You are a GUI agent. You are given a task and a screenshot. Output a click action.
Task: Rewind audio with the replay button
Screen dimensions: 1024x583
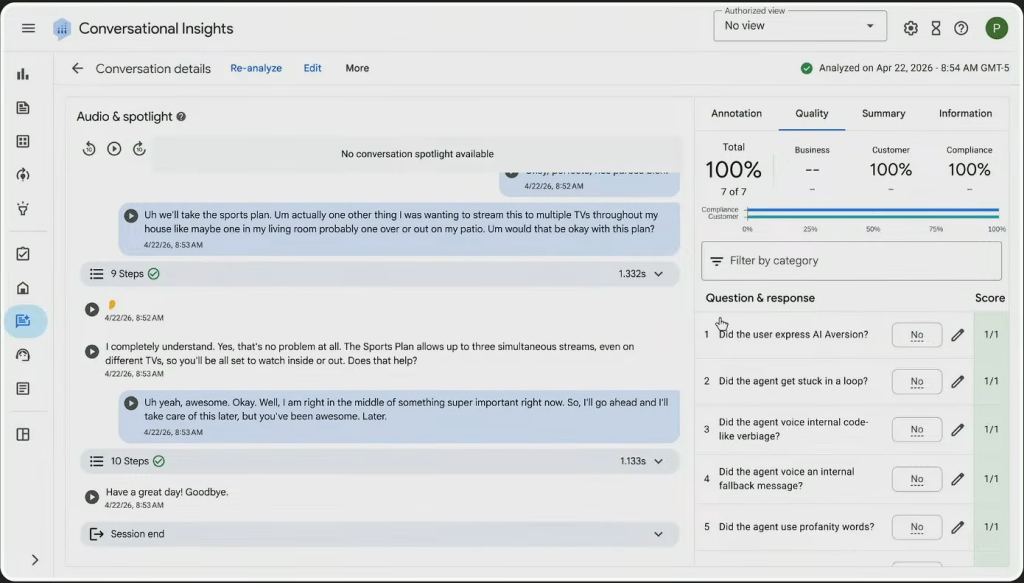(89, 149)
